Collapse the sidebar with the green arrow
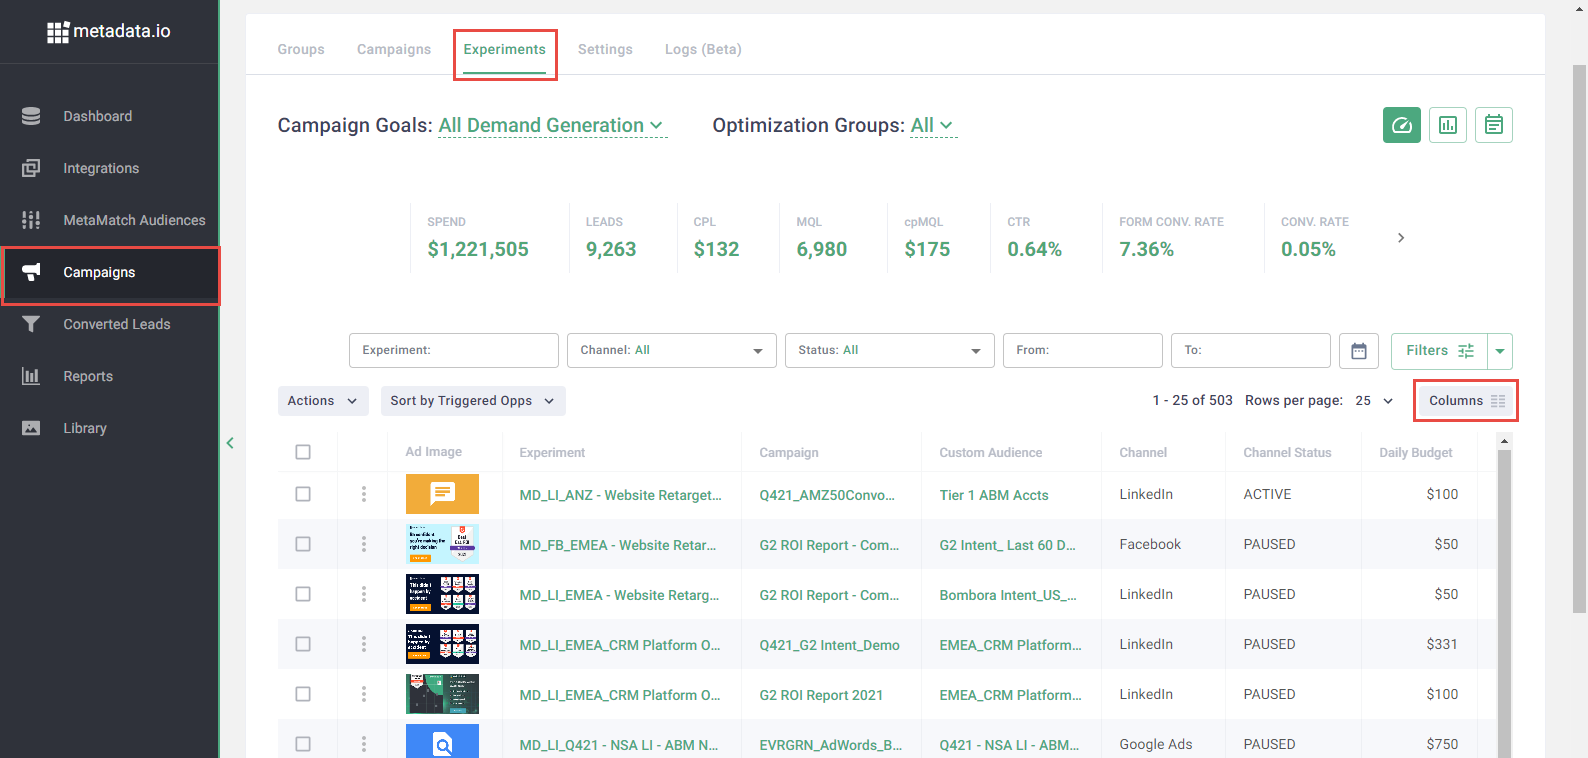 [x=230, y=443]
